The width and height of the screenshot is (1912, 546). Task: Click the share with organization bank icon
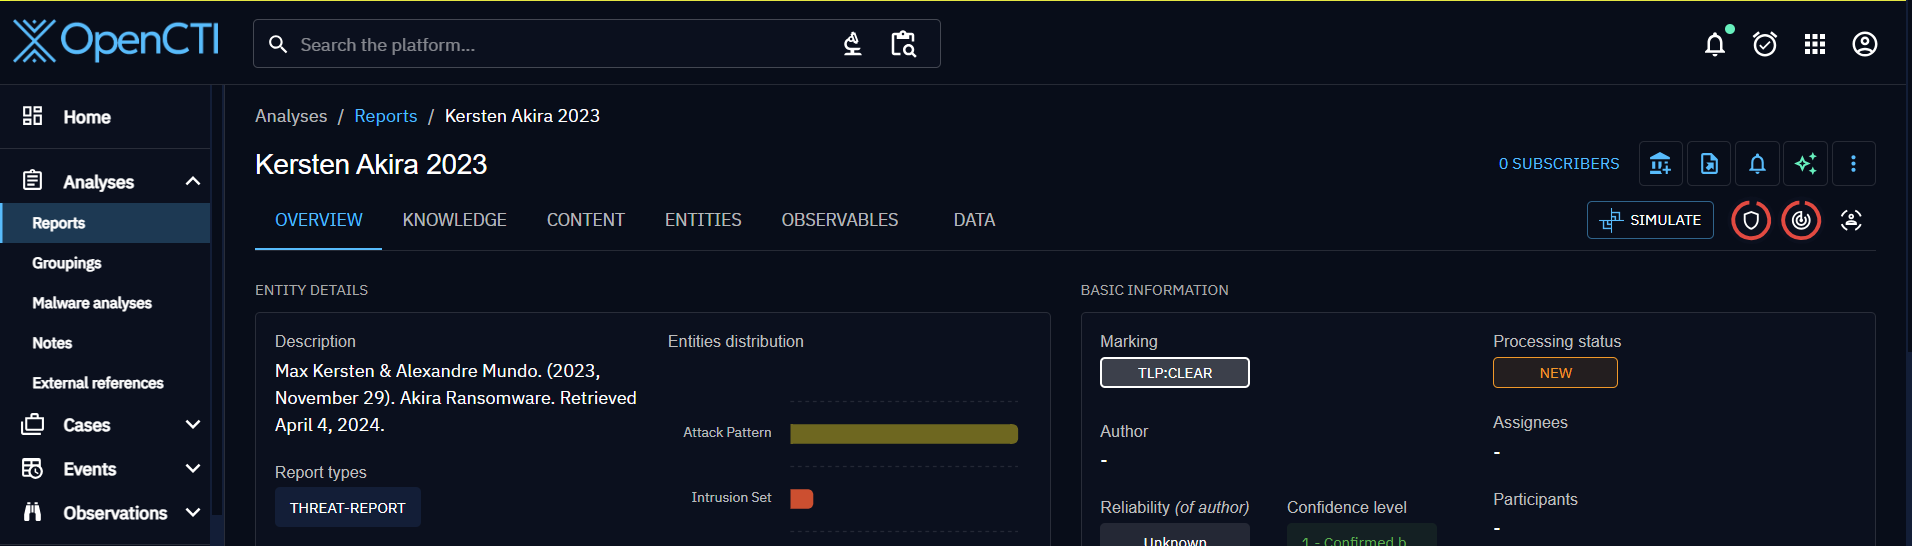tap(1660, 164)
